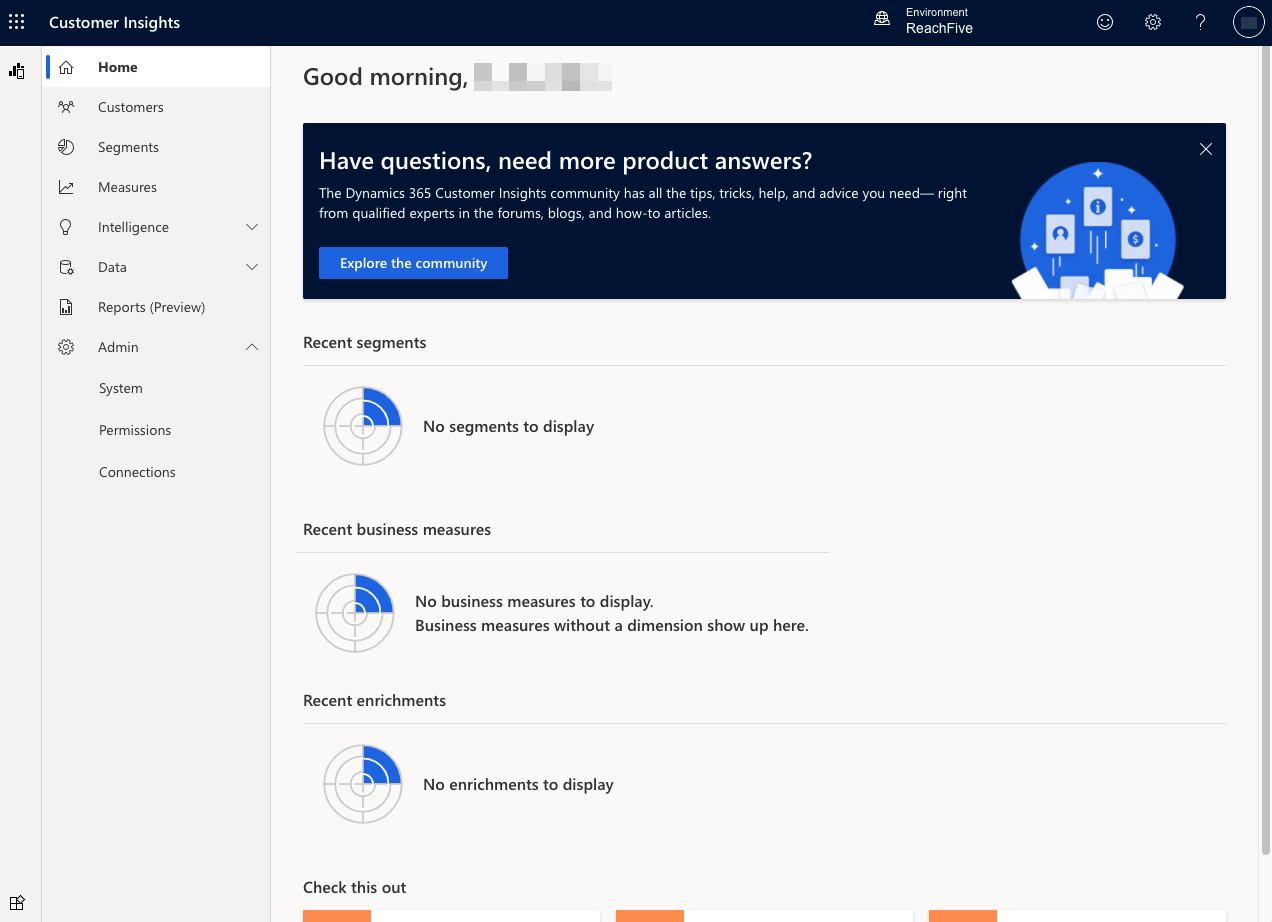The height and width of the screenshot is (922, 1272).
Task: Click the far-left rail chart icon
Action: (x=16, y=71)
